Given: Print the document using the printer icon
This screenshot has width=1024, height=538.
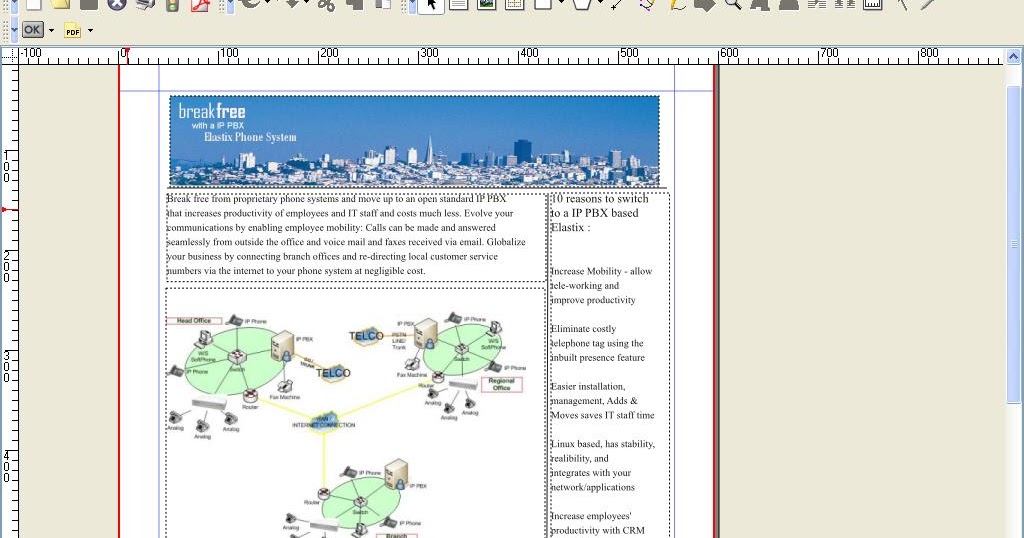Looking at the screenshot, I should [x=145, y=4].
